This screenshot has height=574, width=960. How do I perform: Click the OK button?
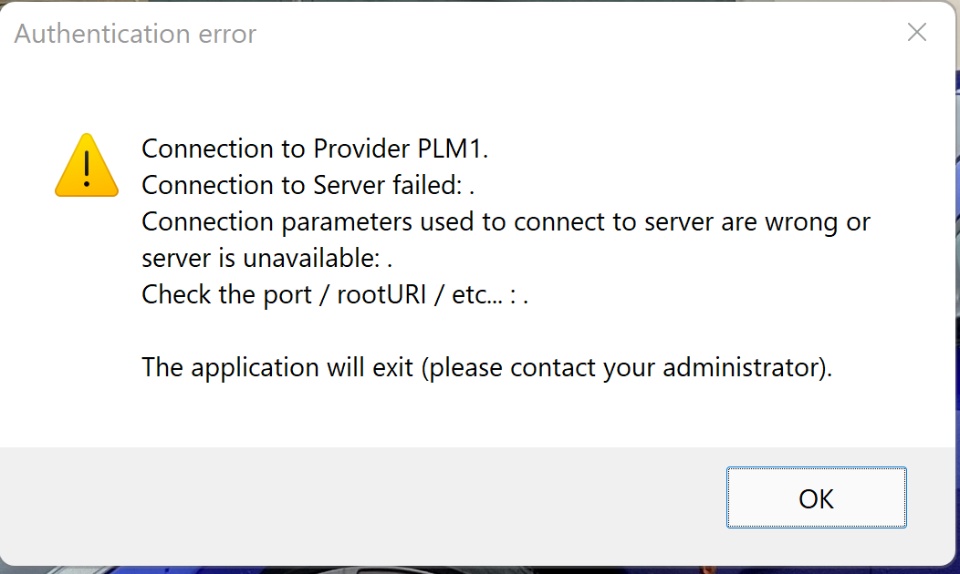point(816,498)
